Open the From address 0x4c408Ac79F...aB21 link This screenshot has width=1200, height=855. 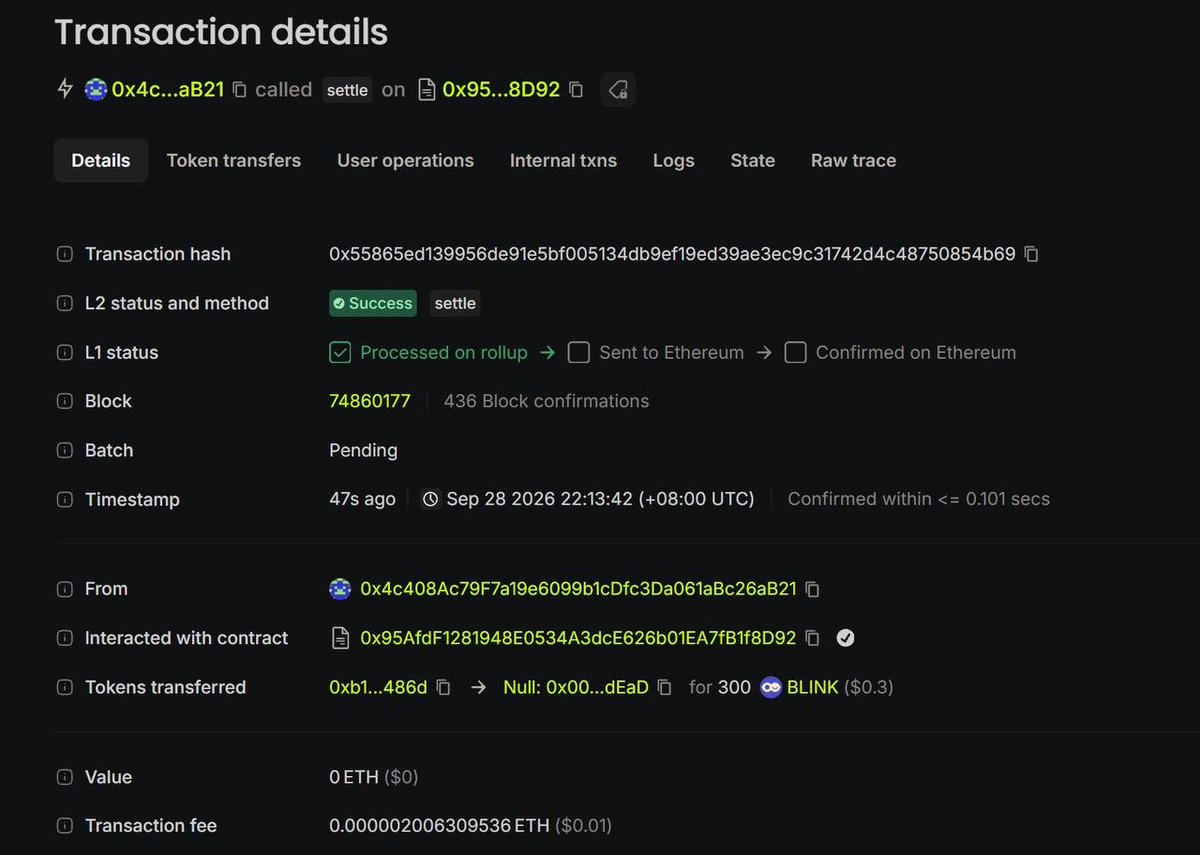point(578,589)
